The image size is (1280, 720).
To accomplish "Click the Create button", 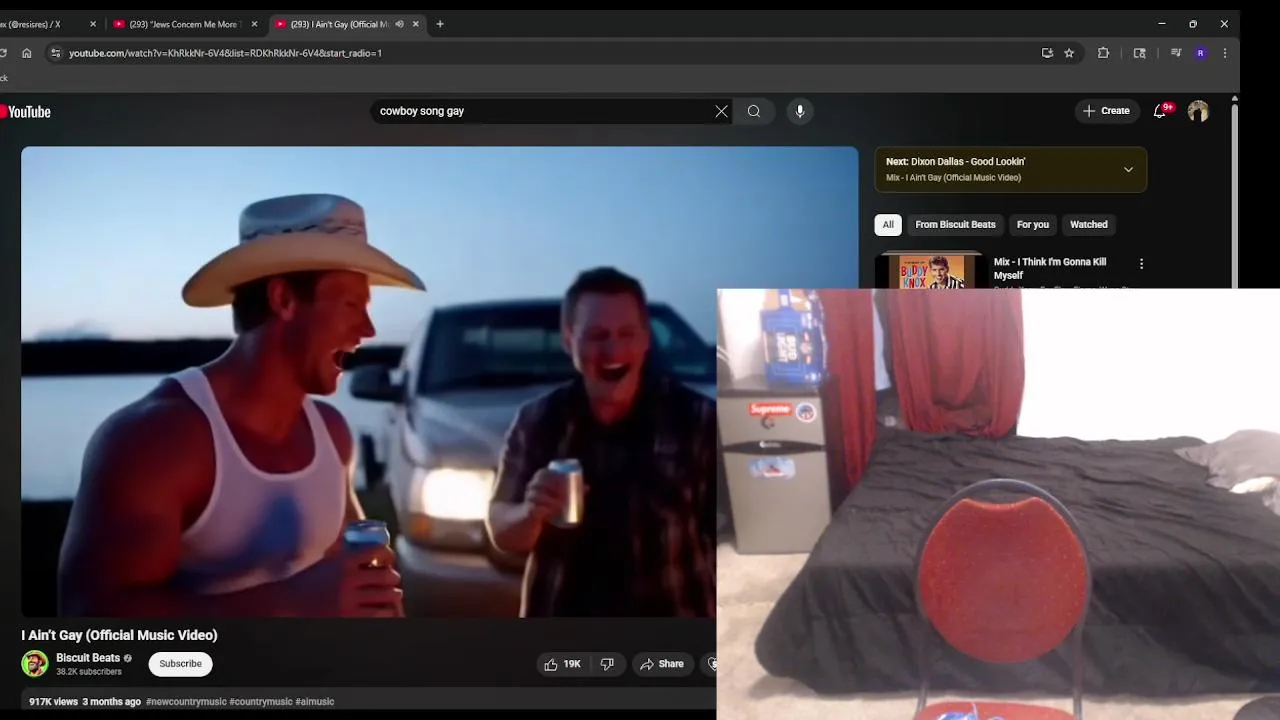I will pos(1106,111).
